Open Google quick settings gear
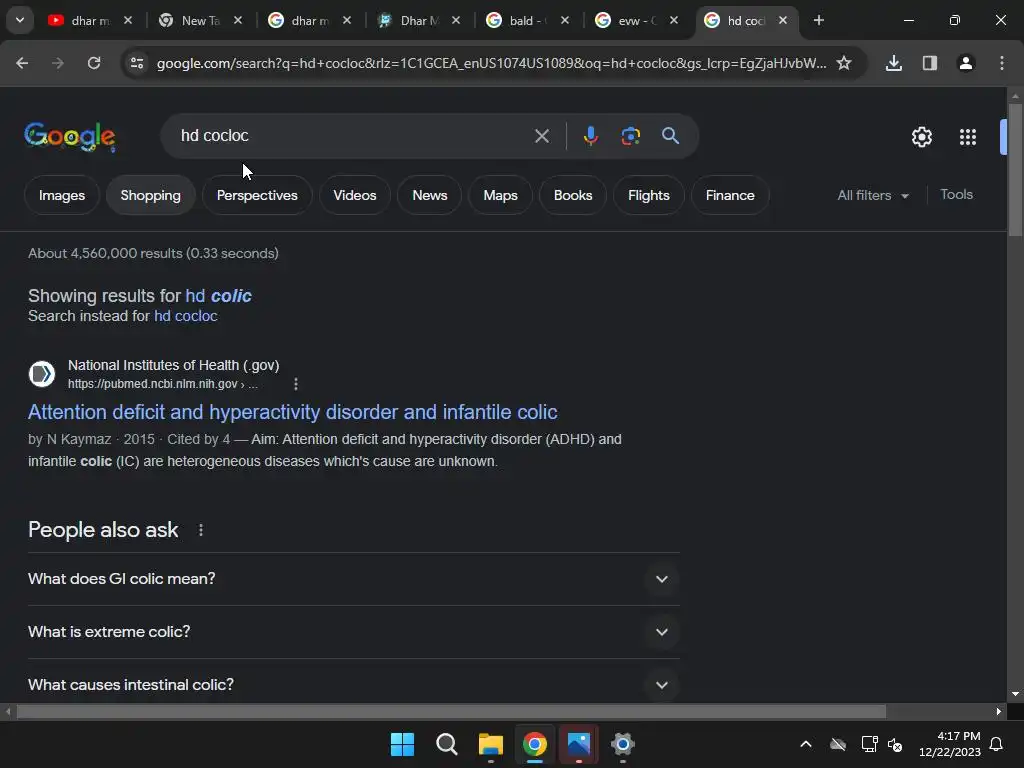The height and width of the screenshot is (768, 1024). (921, 137)
